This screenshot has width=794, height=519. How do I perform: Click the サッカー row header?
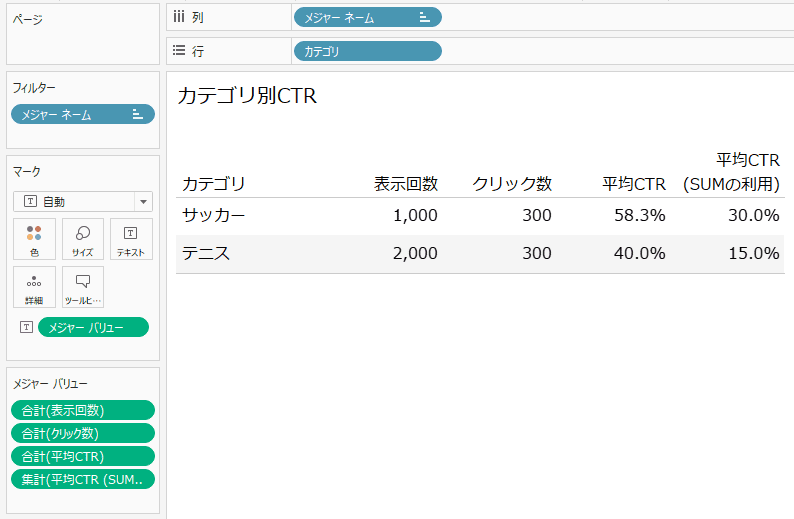213,215
